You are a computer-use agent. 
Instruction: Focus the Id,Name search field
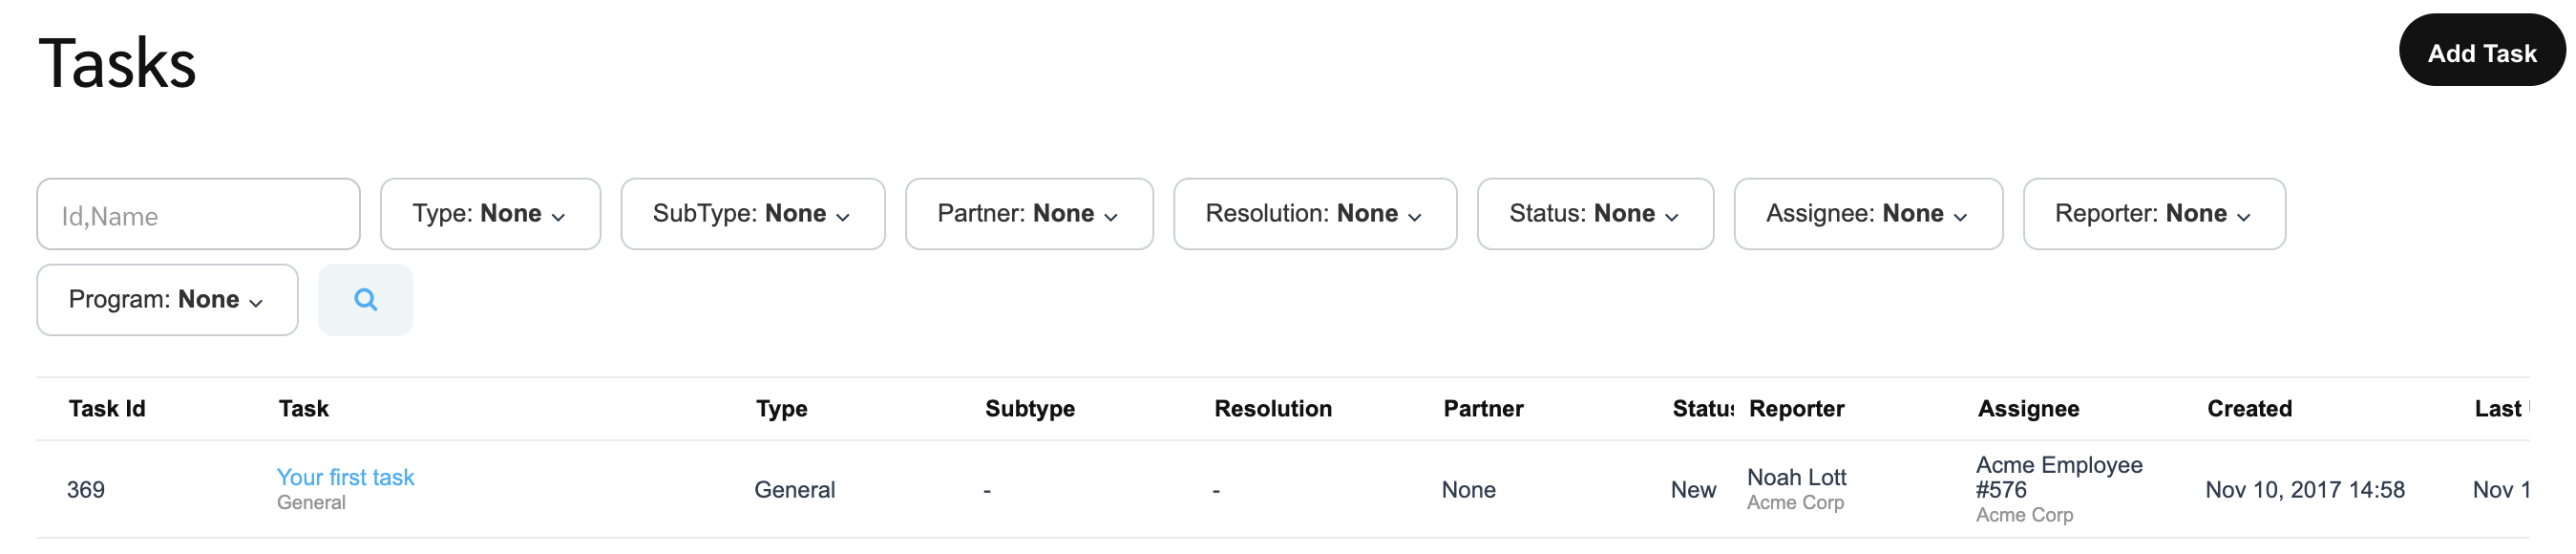click(x=198, y=215)
